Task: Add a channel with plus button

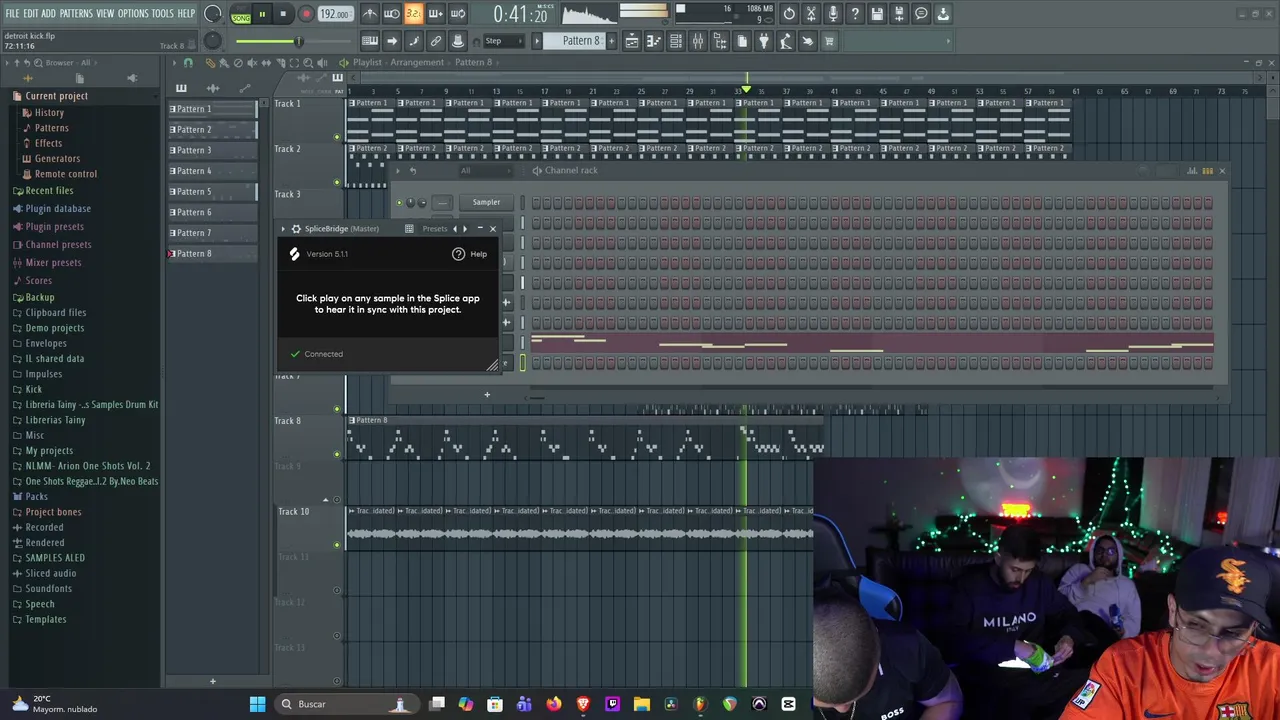Action: (x=487, y=394)
